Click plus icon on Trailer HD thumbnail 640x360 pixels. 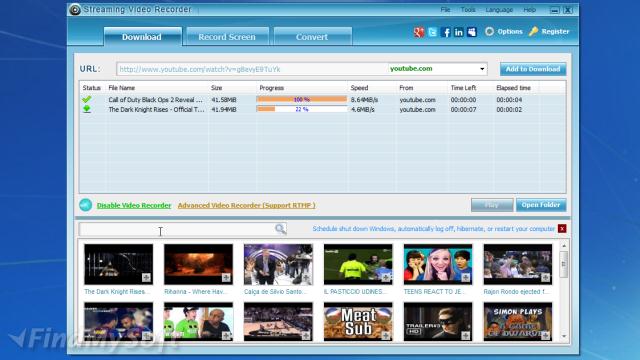(466, 336)
